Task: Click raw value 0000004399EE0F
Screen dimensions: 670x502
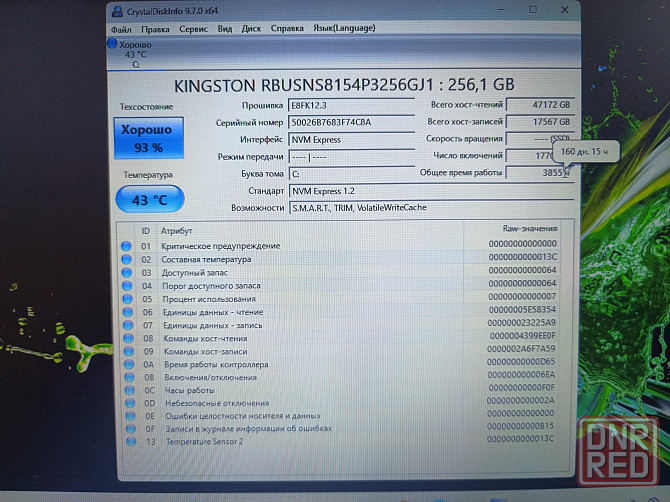Action: click(x=523, y=336)
